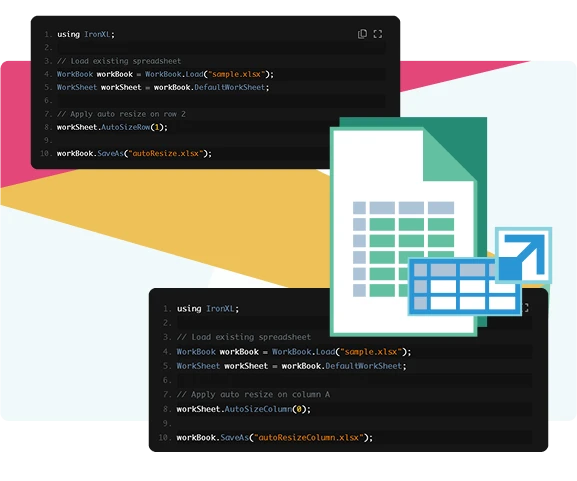The image size is (577, 481).
Task: Click the folded corner of spreadsheet page
Action: 450,156
